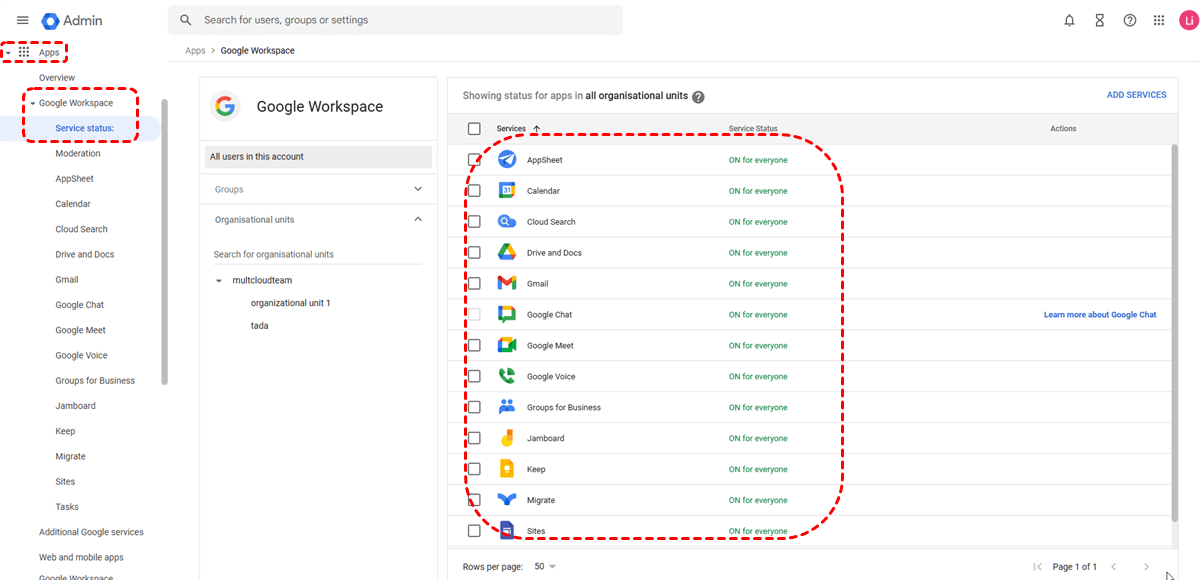Click the Sites service icon
This screenshot has height=580, width=1200.
[507, 531]
